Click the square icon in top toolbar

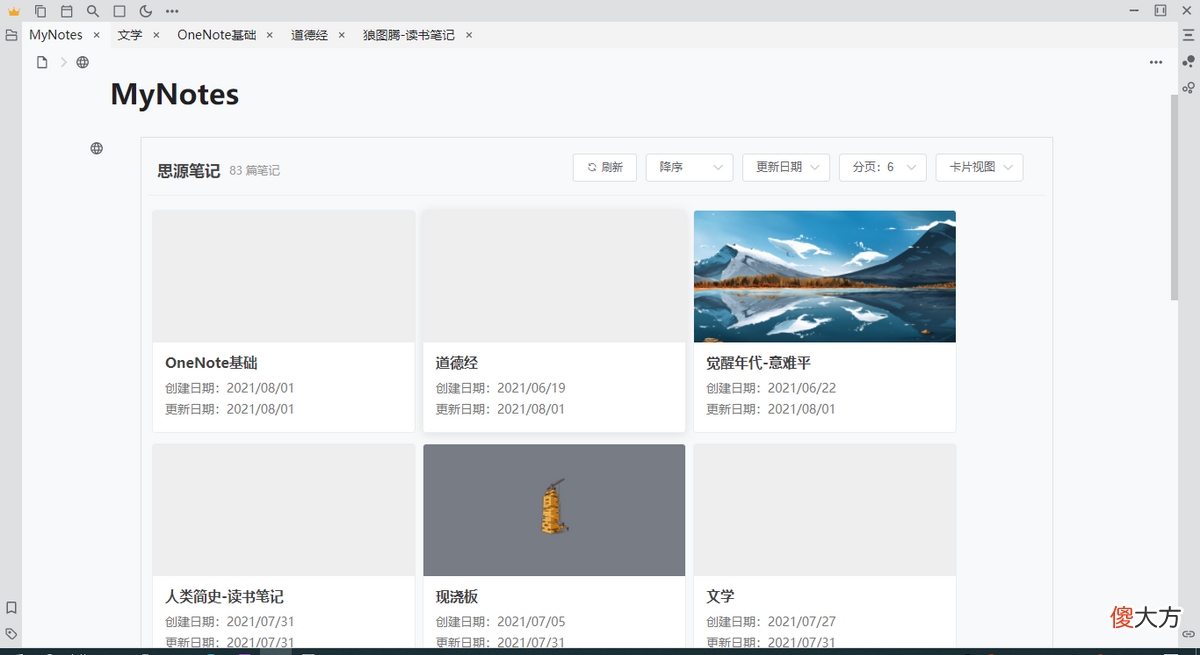pyautogui.click(x=119, y=11)
